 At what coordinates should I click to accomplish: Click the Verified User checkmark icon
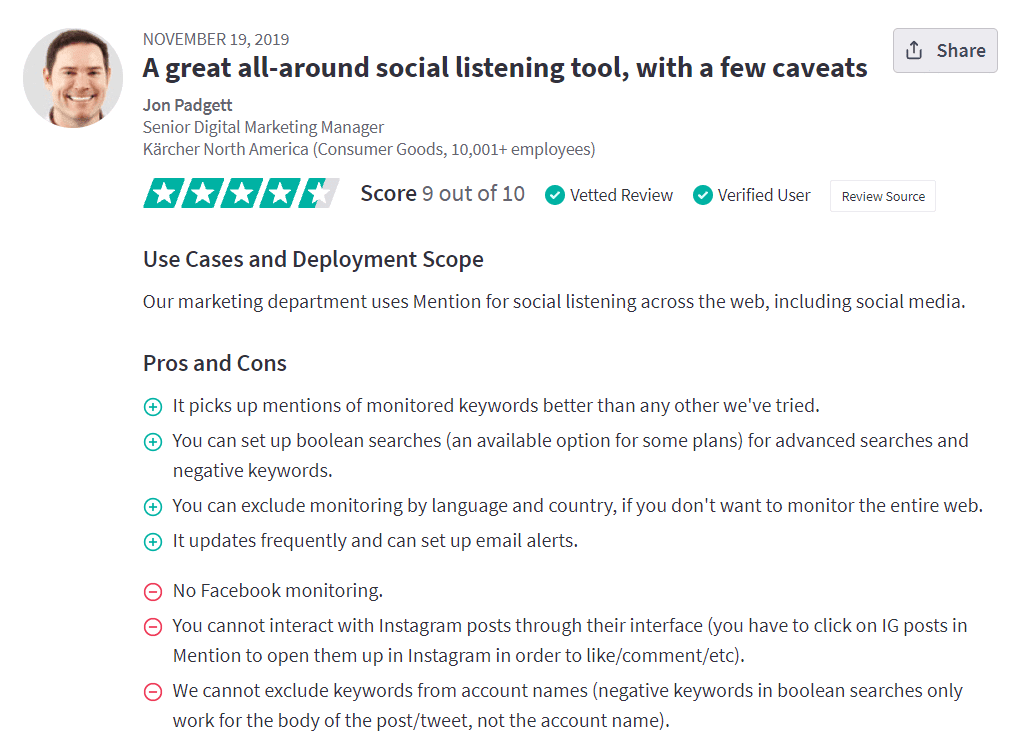(703, 195)
